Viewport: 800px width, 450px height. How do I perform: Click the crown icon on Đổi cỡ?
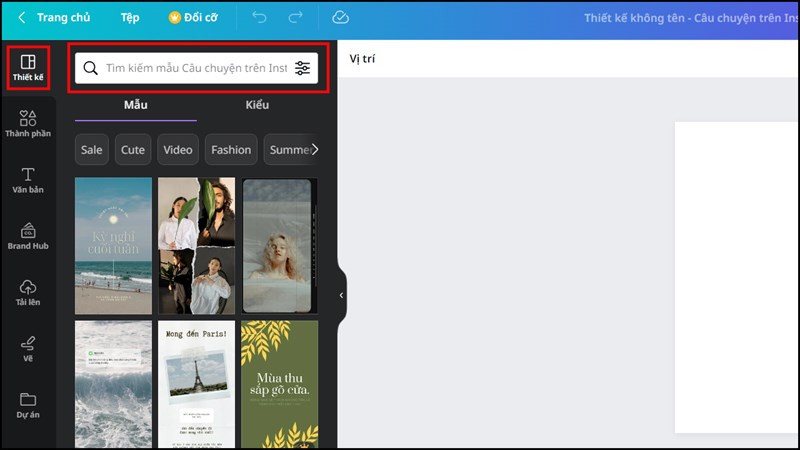pos(174,17)
